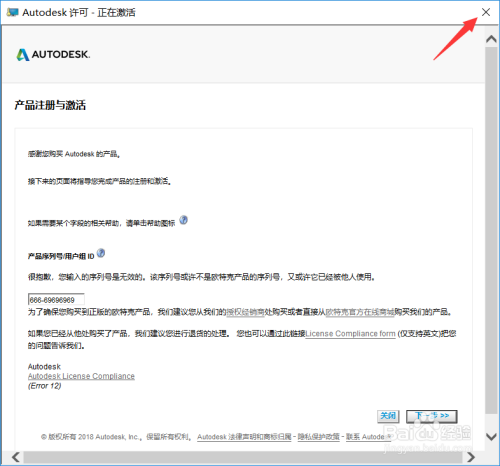Click the Autodesk logo in the header

53,54
